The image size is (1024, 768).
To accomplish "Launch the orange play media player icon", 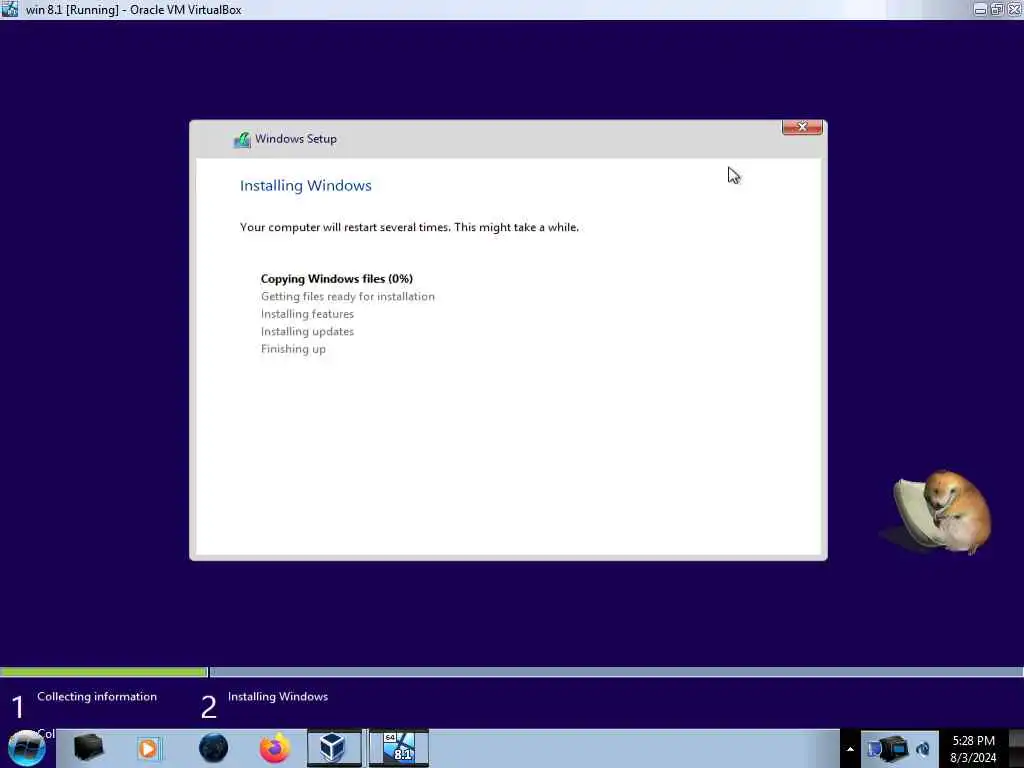I will point(148,748).
